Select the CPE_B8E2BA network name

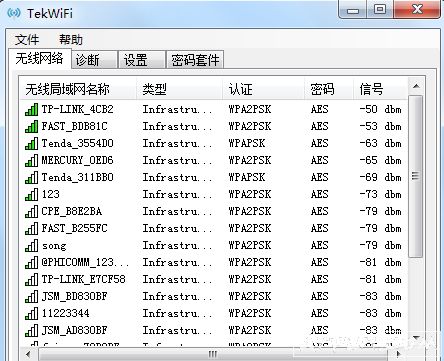click(72, 211)
